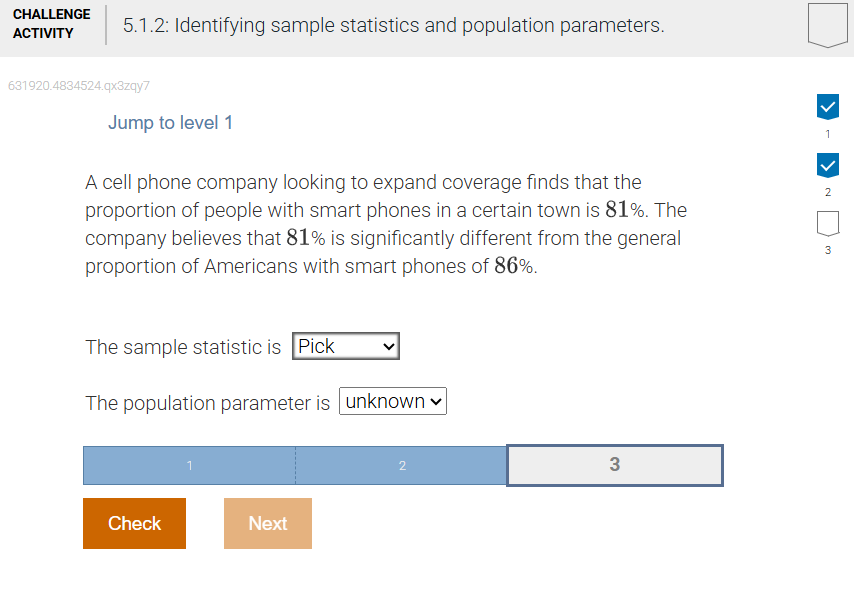Click the number 3 label below the empty checkbox
Screen dimensions: 854x589
point(827,249)
